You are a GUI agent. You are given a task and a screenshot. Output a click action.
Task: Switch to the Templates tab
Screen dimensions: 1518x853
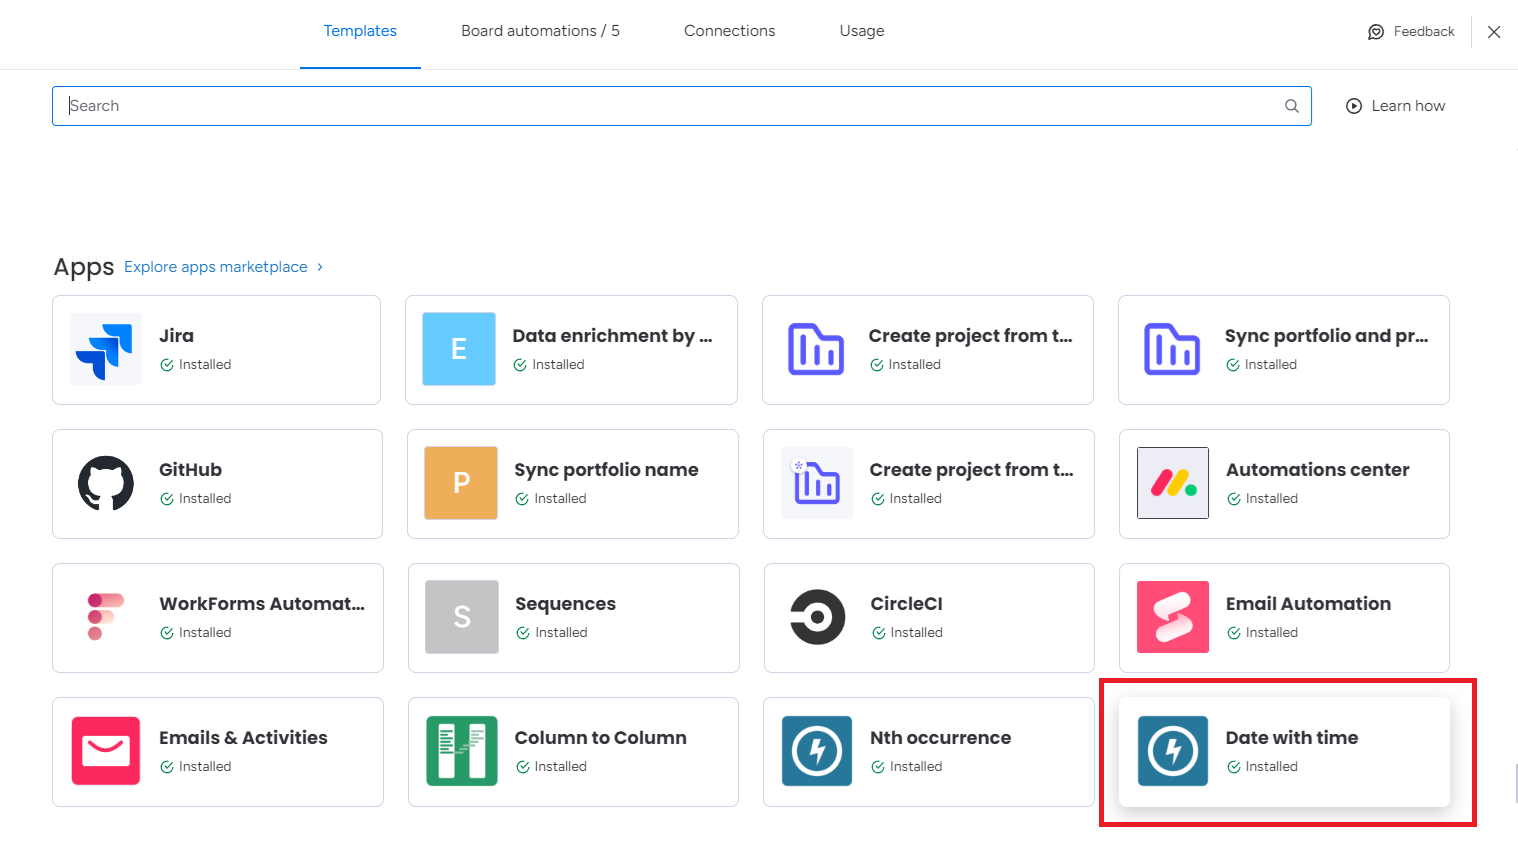[x=360, y=31]
